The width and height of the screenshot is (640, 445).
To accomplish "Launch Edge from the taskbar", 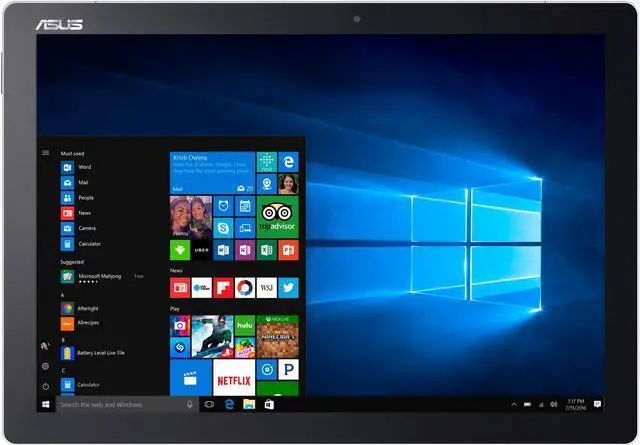I will click(x=229, y=404).
